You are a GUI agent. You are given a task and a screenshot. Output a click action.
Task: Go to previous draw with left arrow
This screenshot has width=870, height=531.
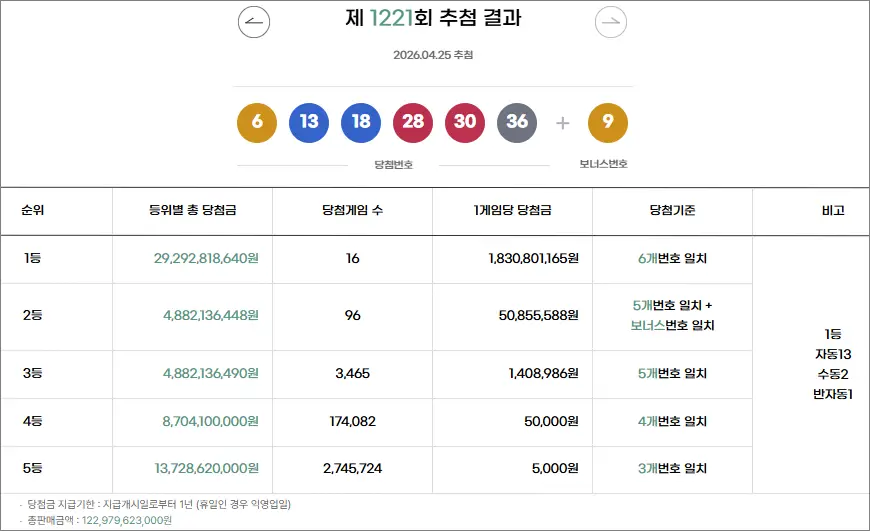254,22
